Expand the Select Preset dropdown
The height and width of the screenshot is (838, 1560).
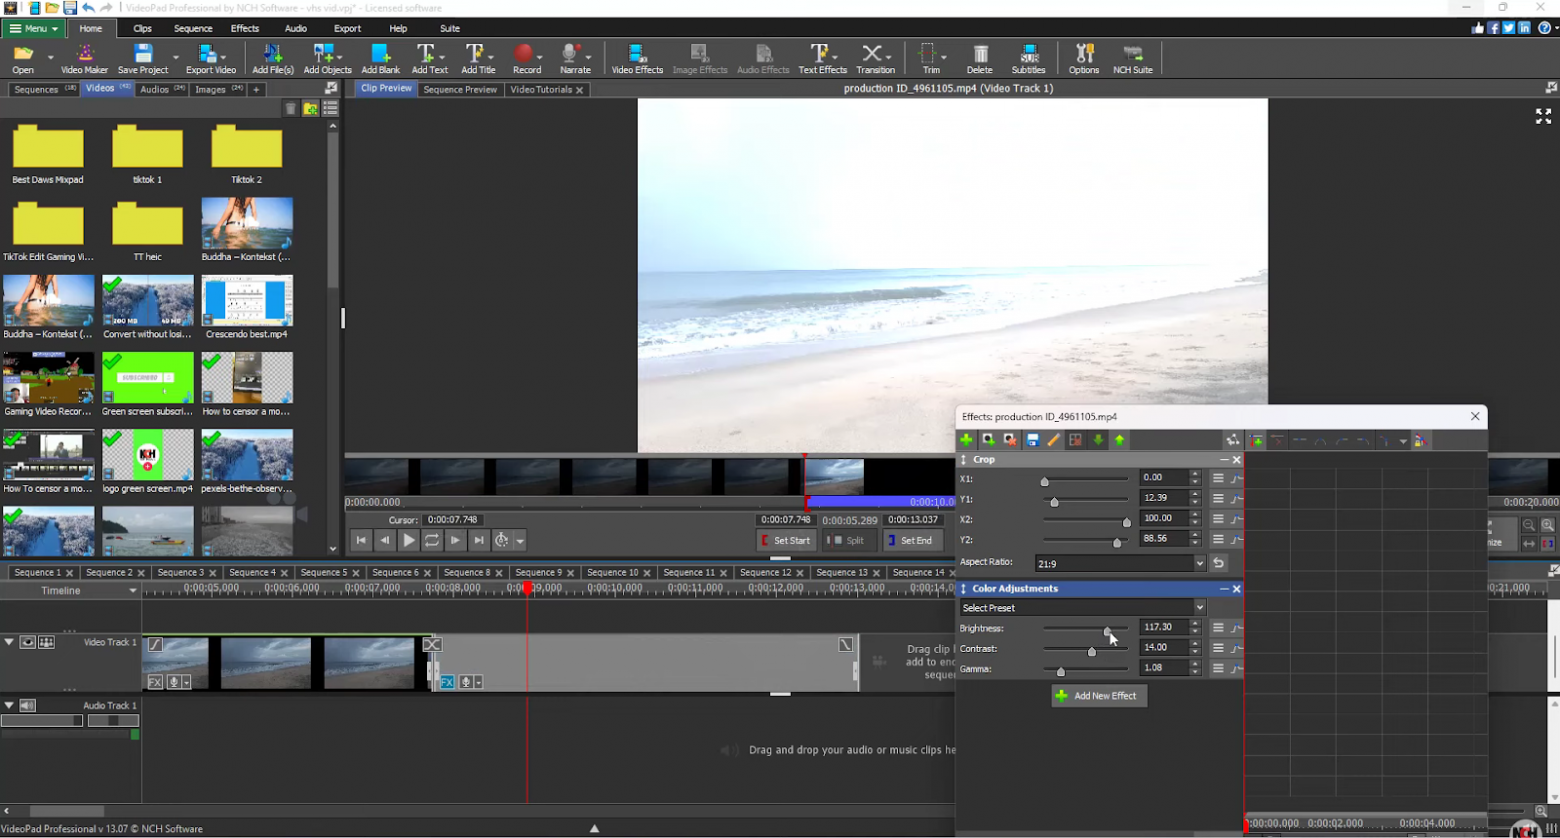[1200, 608]
